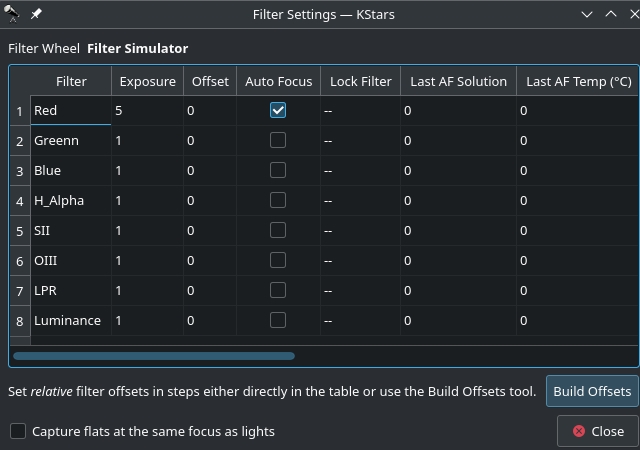Click the Offset cell of the OIII row
The width and height of the screenshot is (640, 450).
tap(210, 261)
